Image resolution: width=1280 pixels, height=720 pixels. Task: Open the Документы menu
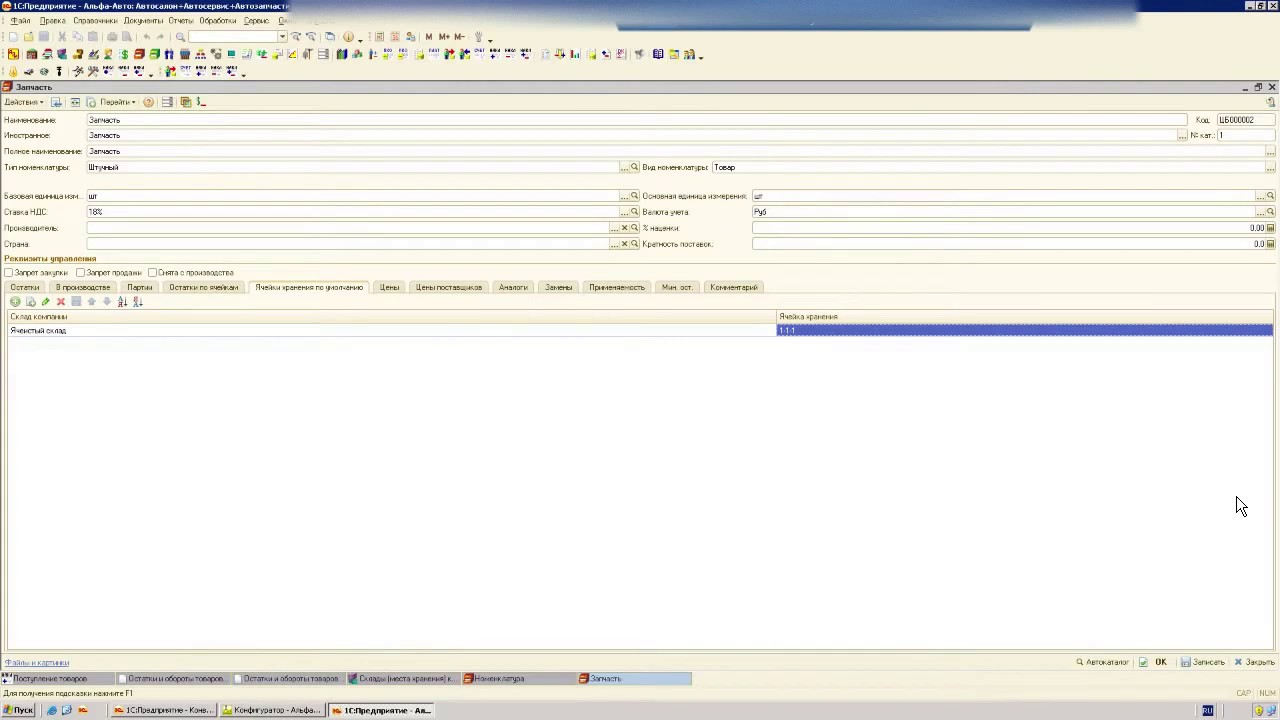coord(143,21)
